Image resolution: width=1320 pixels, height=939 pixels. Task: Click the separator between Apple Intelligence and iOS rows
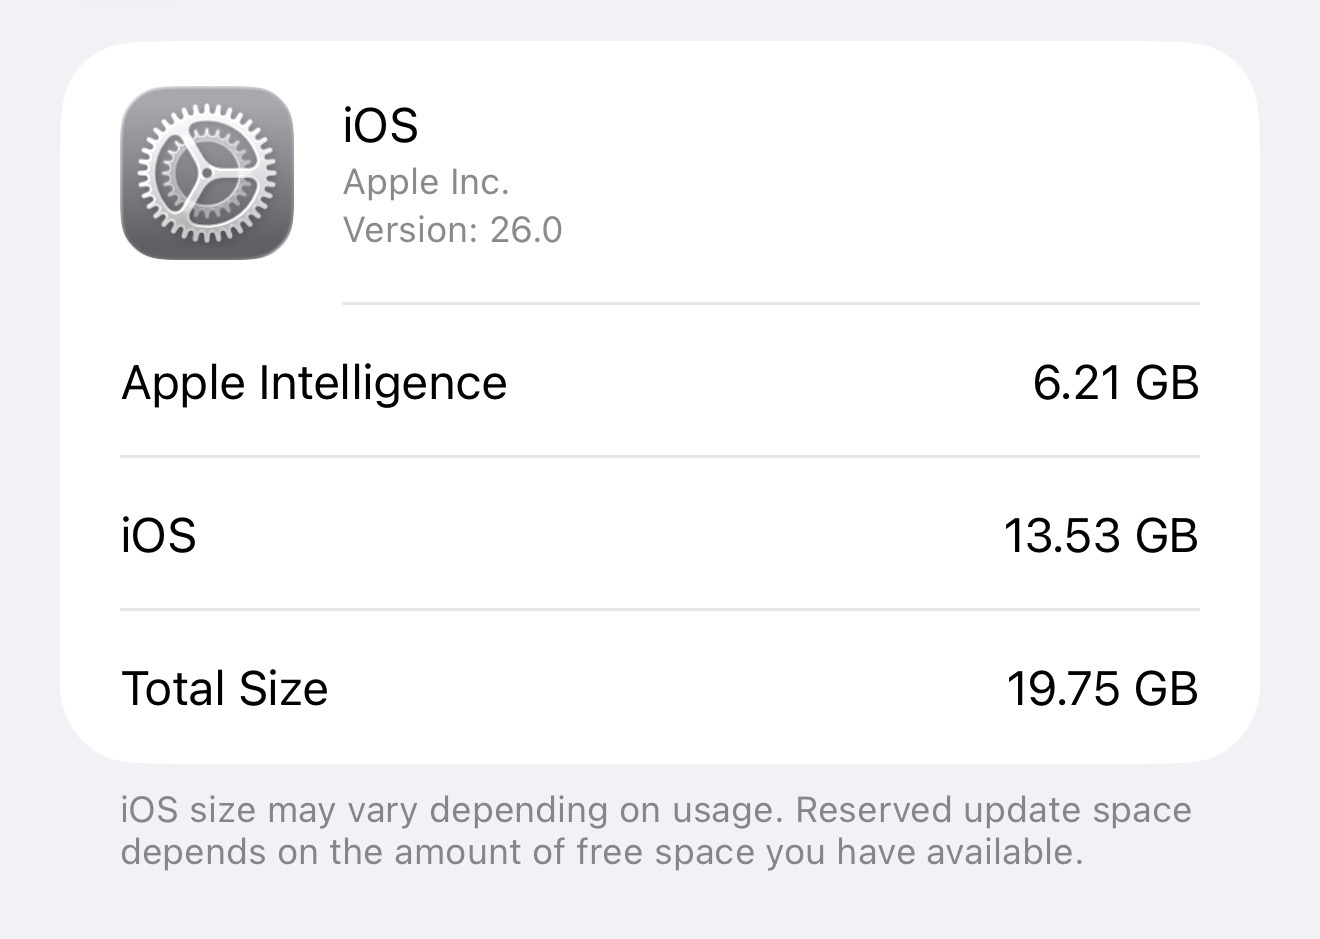[660, 456]
